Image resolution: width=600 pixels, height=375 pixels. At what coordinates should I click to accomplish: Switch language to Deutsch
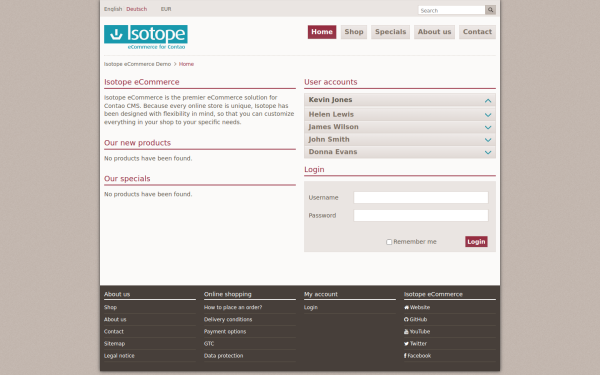pyautogui.click(x=137, y=9)
